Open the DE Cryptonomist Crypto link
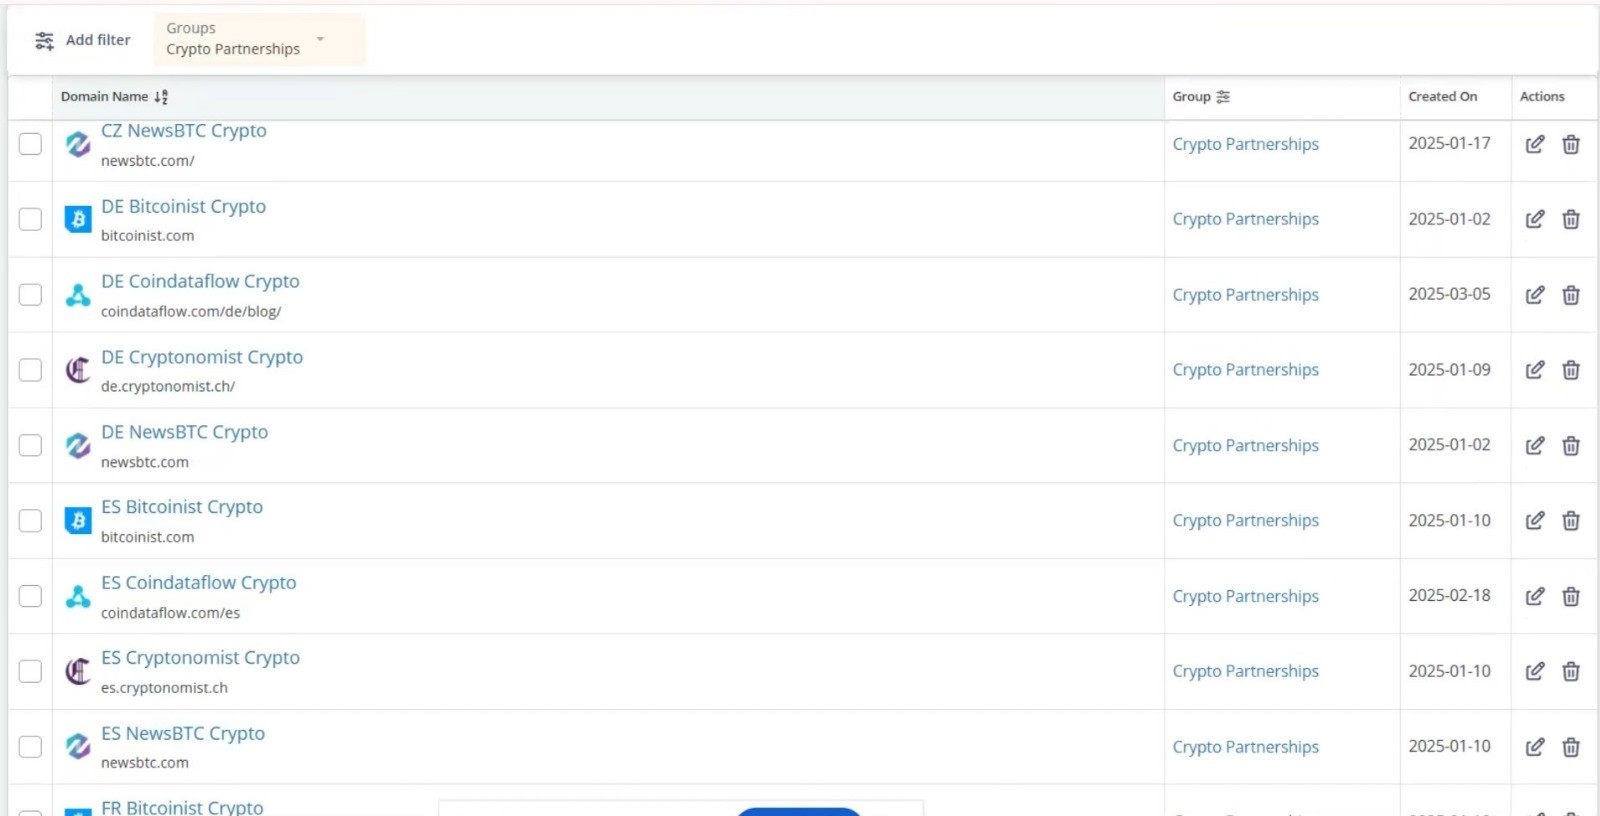Image resolution: width=1600 pixels, height=816 pixels. coord(202,357)
